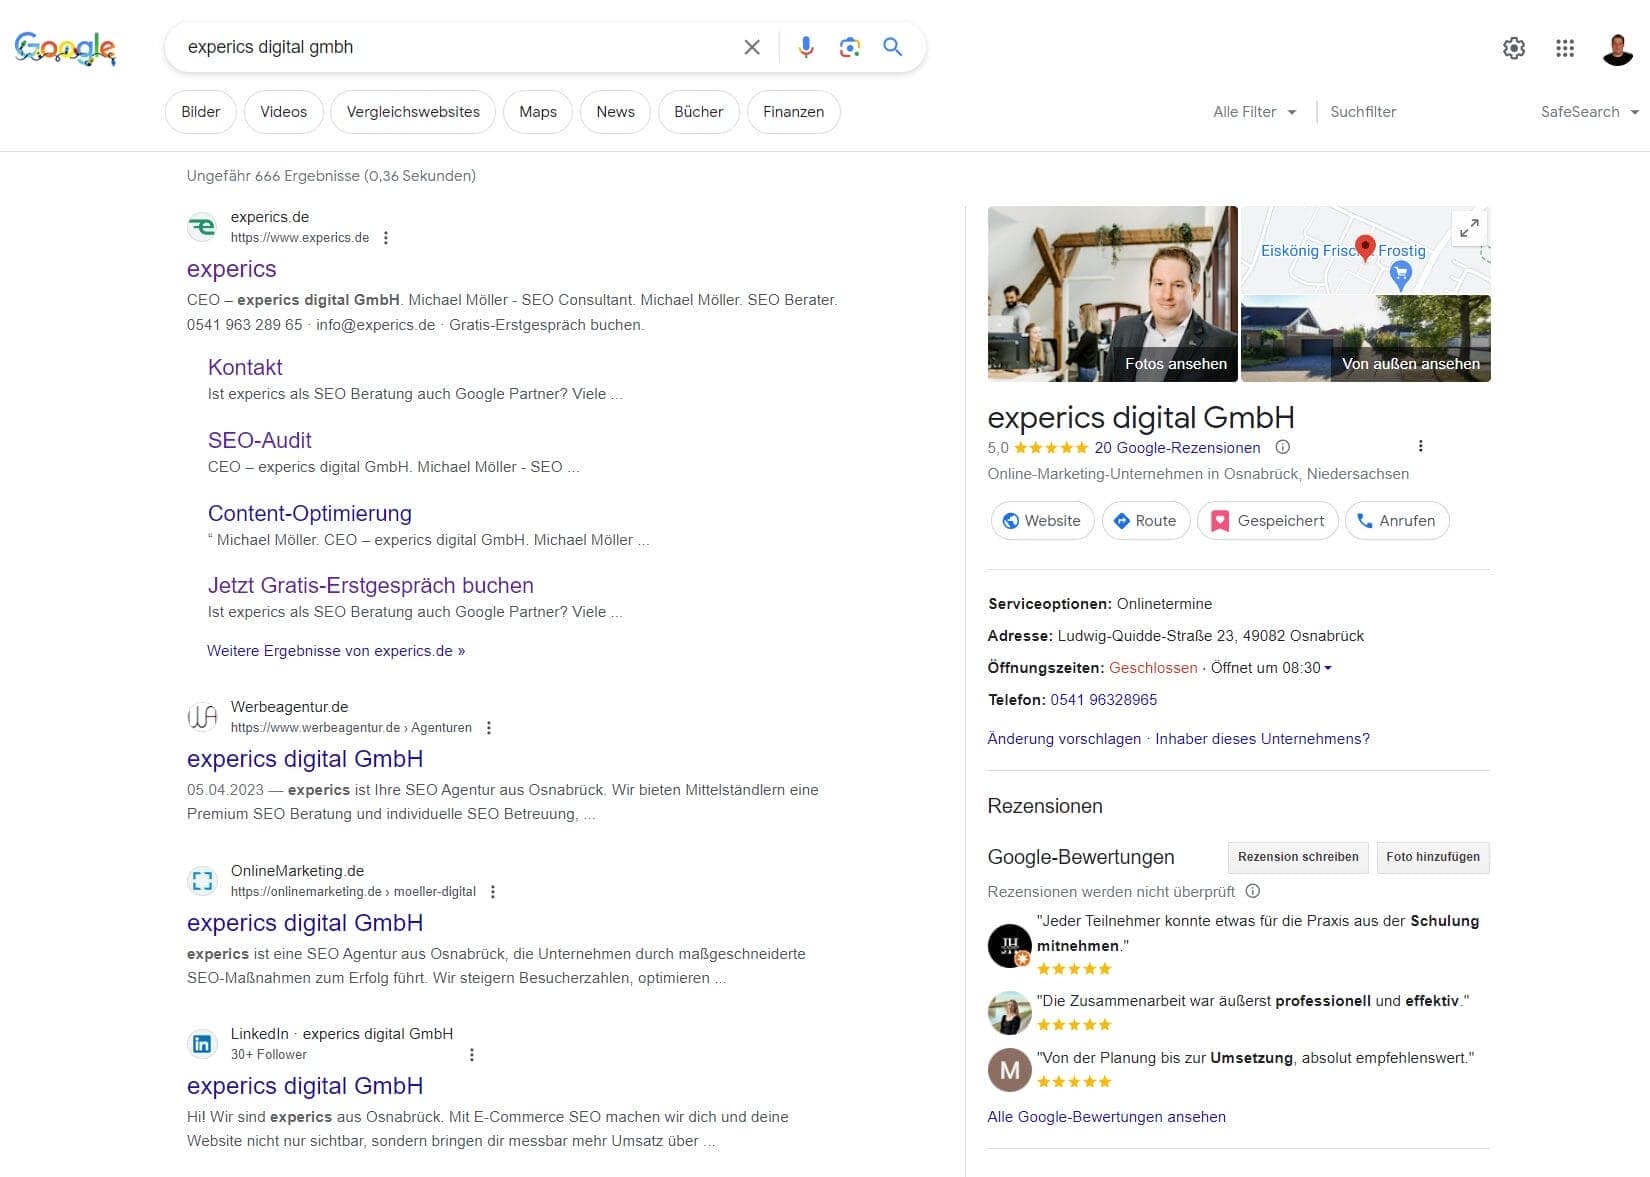Image resolution: width=1650 pixels, height=1177 pixels.
Task: Open Google Lens image search icon
Action: (849, 47)
